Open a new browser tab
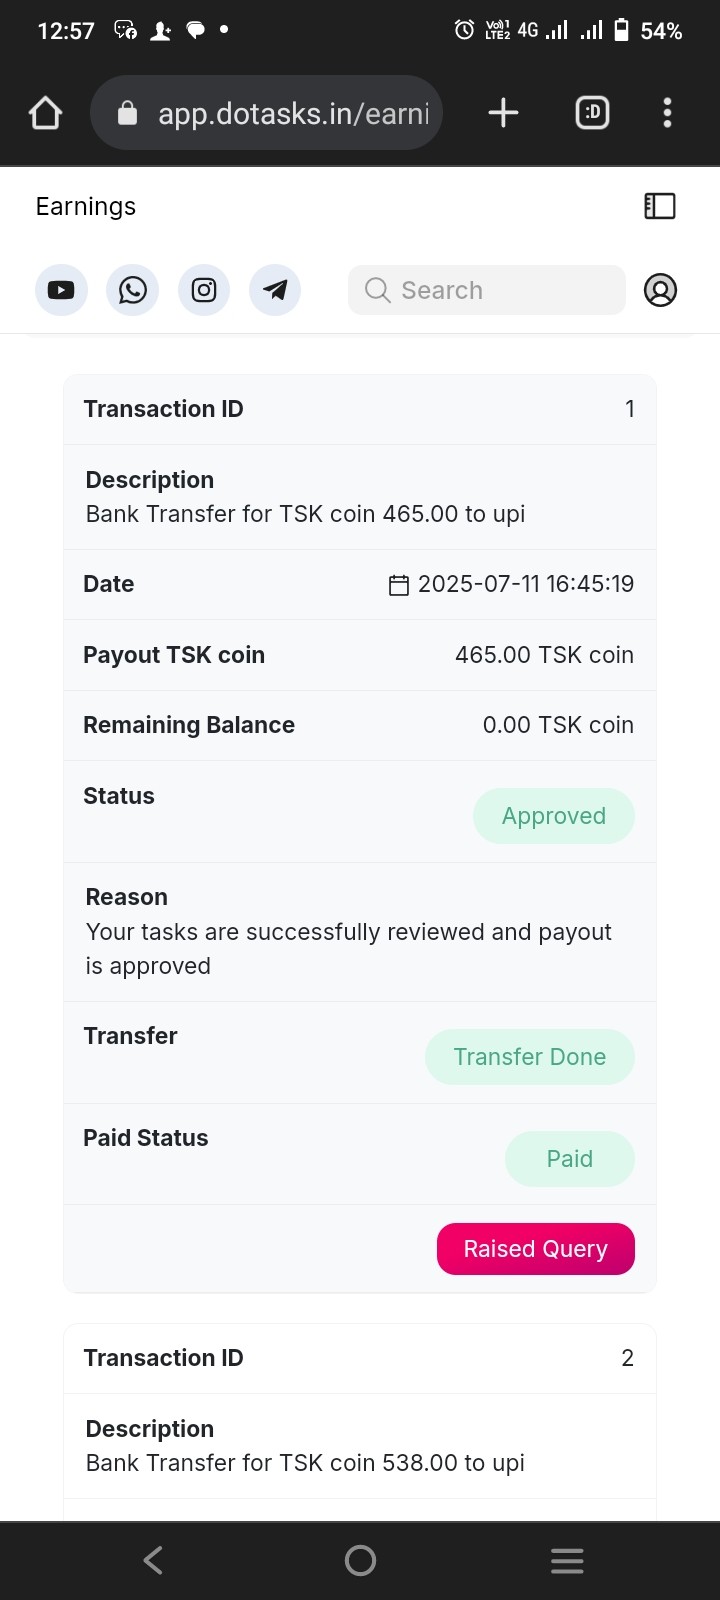The height and width of the screenshot is (1600, 720). [503, 113]
